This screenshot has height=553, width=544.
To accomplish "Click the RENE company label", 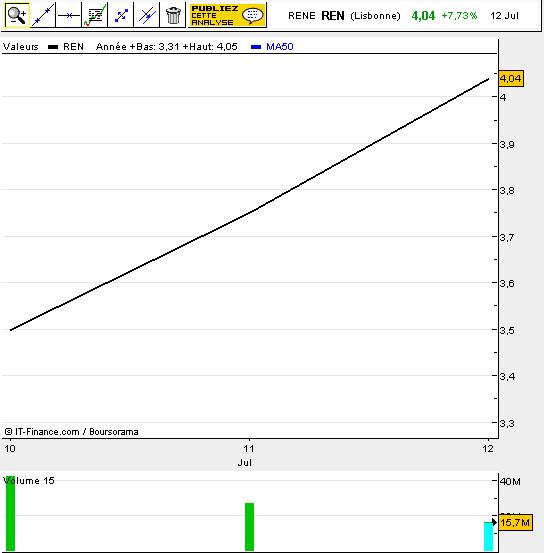I will point(302,16).
